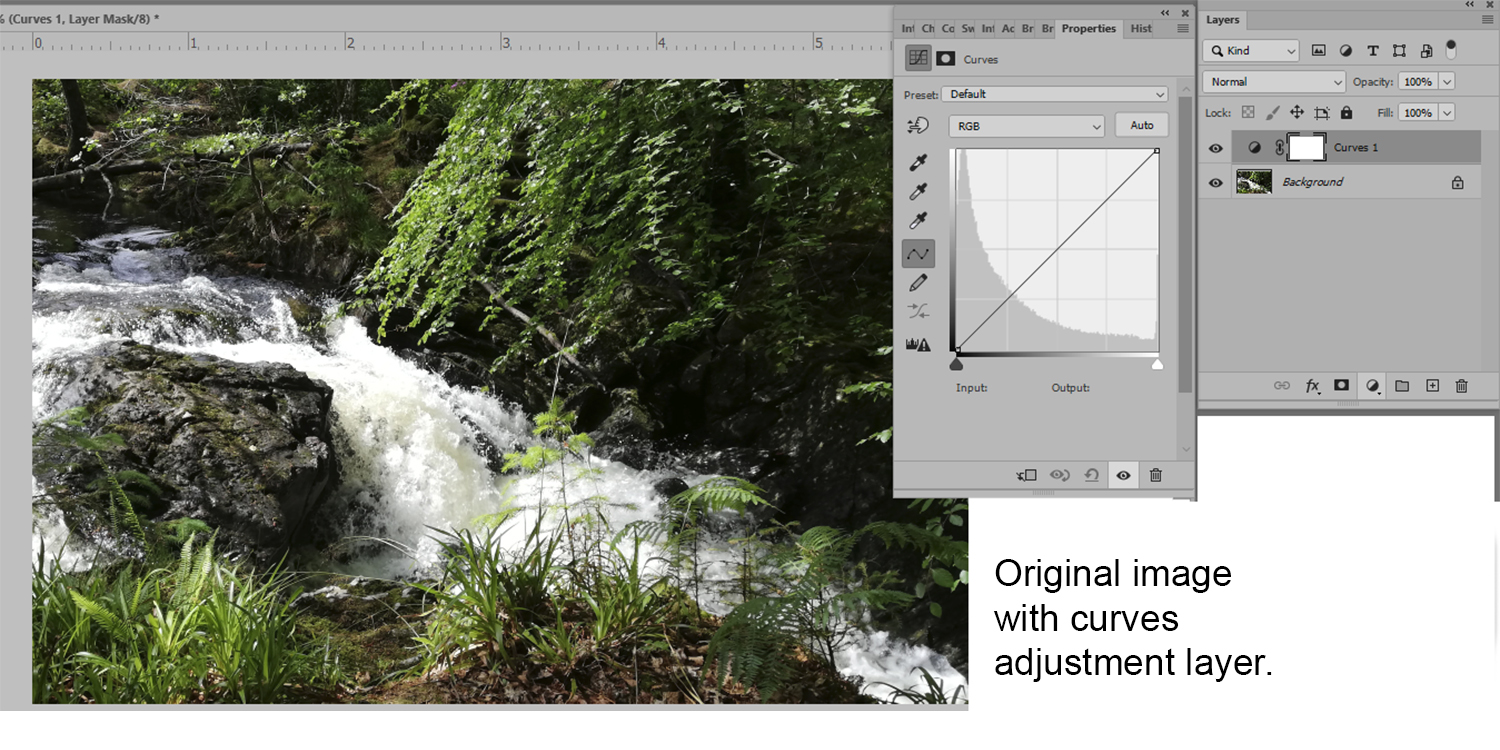
Task: Select the white point eyedropper
Action: (x=918, y=221)
